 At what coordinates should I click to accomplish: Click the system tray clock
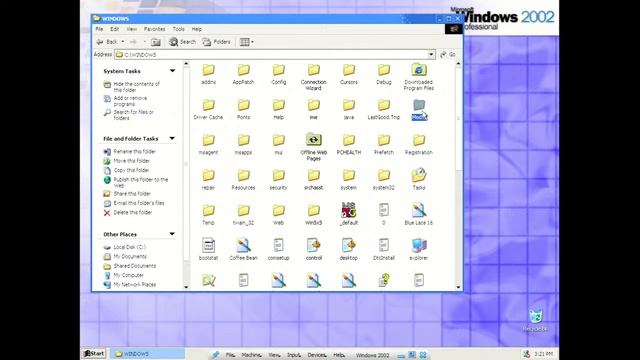[x=543, y=354]
